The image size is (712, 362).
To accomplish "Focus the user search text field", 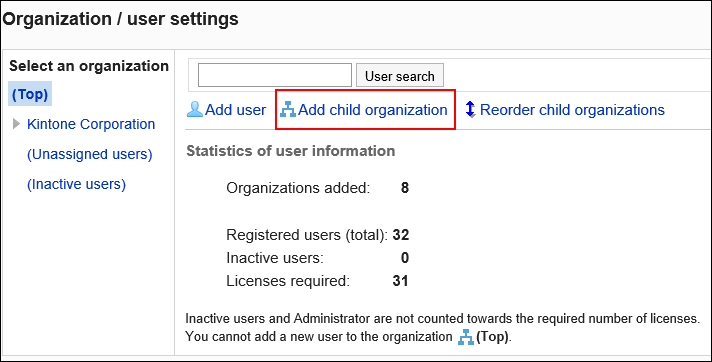I will pyautogui.click(x=275, y=75).
